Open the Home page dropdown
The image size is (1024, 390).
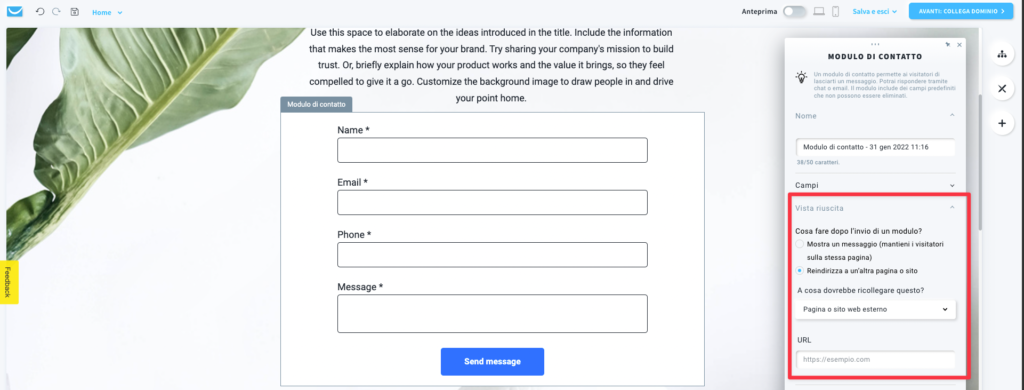tap(107, 12)
